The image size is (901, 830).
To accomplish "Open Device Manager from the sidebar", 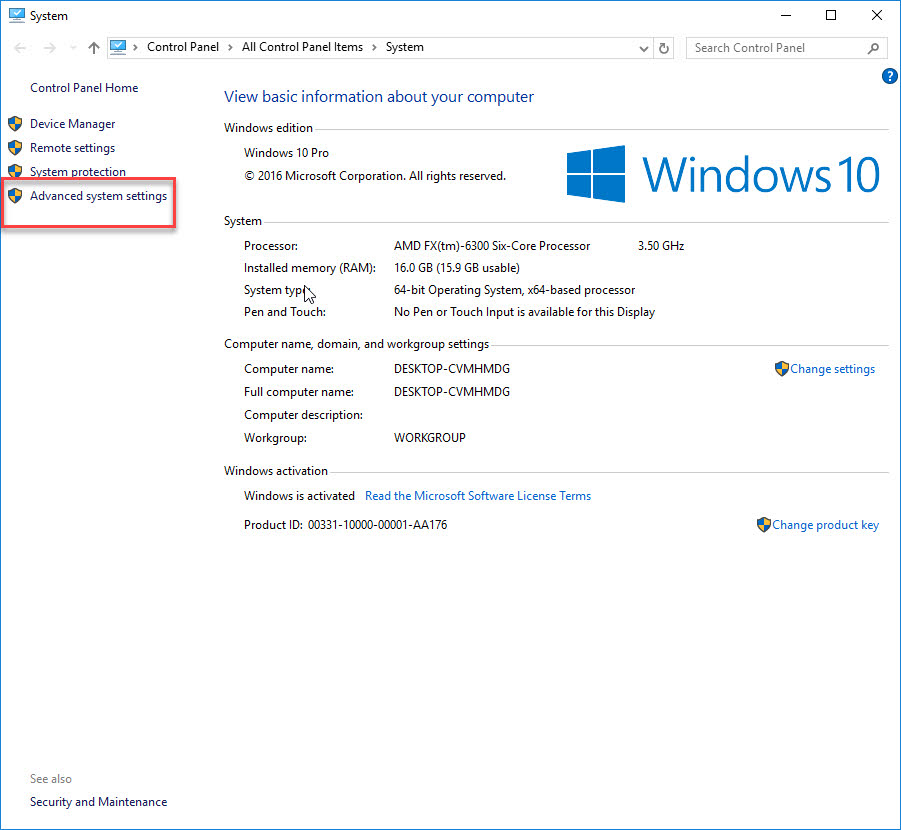I will click(x=72, y=123).
